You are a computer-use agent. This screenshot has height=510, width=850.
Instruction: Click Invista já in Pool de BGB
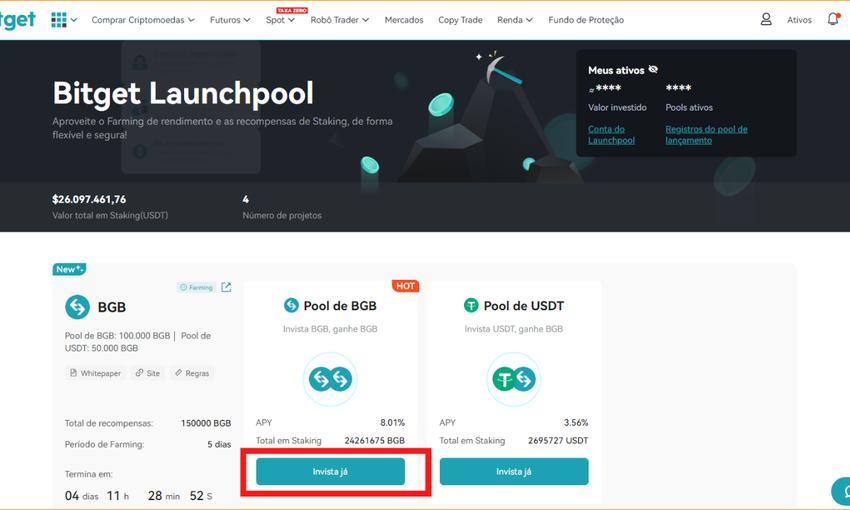coord(330,472)
